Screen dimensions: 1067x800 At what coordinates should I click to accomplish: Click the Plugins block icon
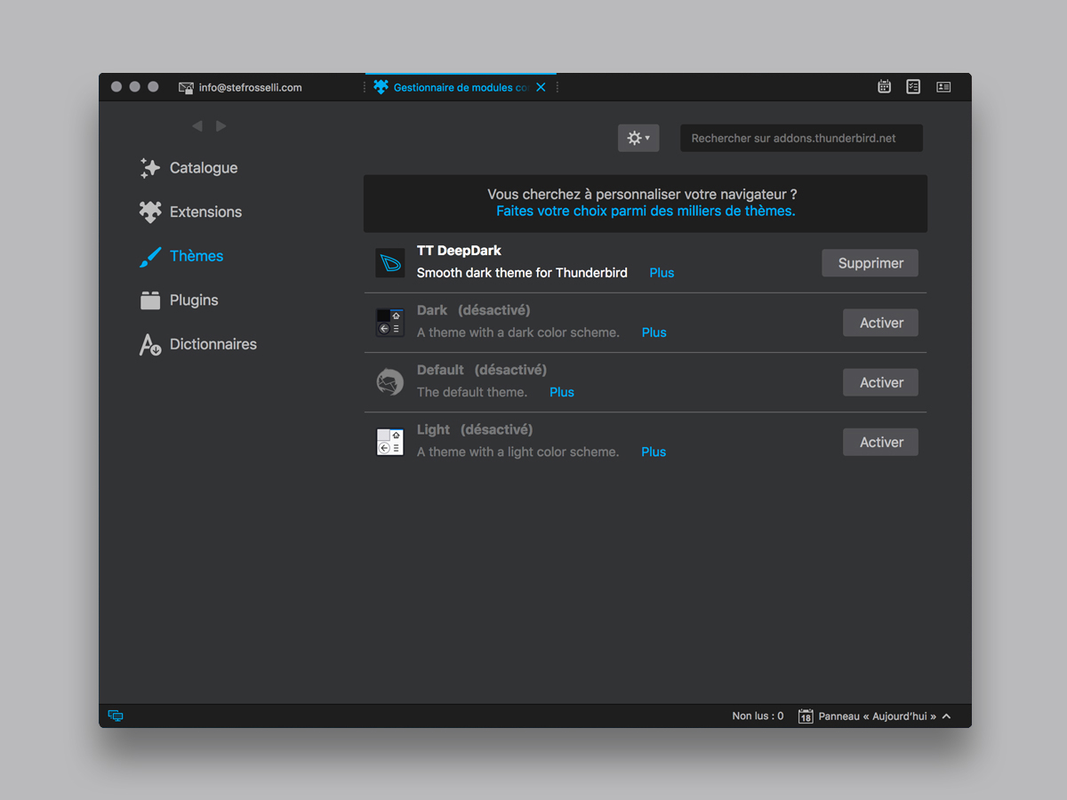click(150, 300)
